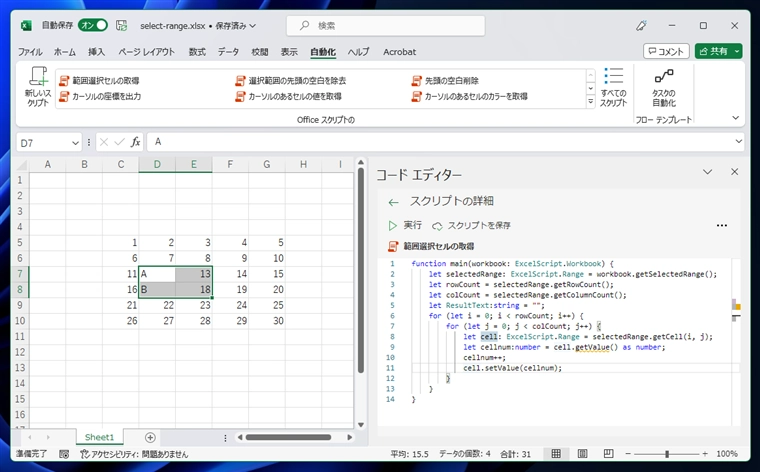Viewport: 760px width, 472px height.
Task: Open the 共有 button dropdown arrow
Action: coord(737,51)
